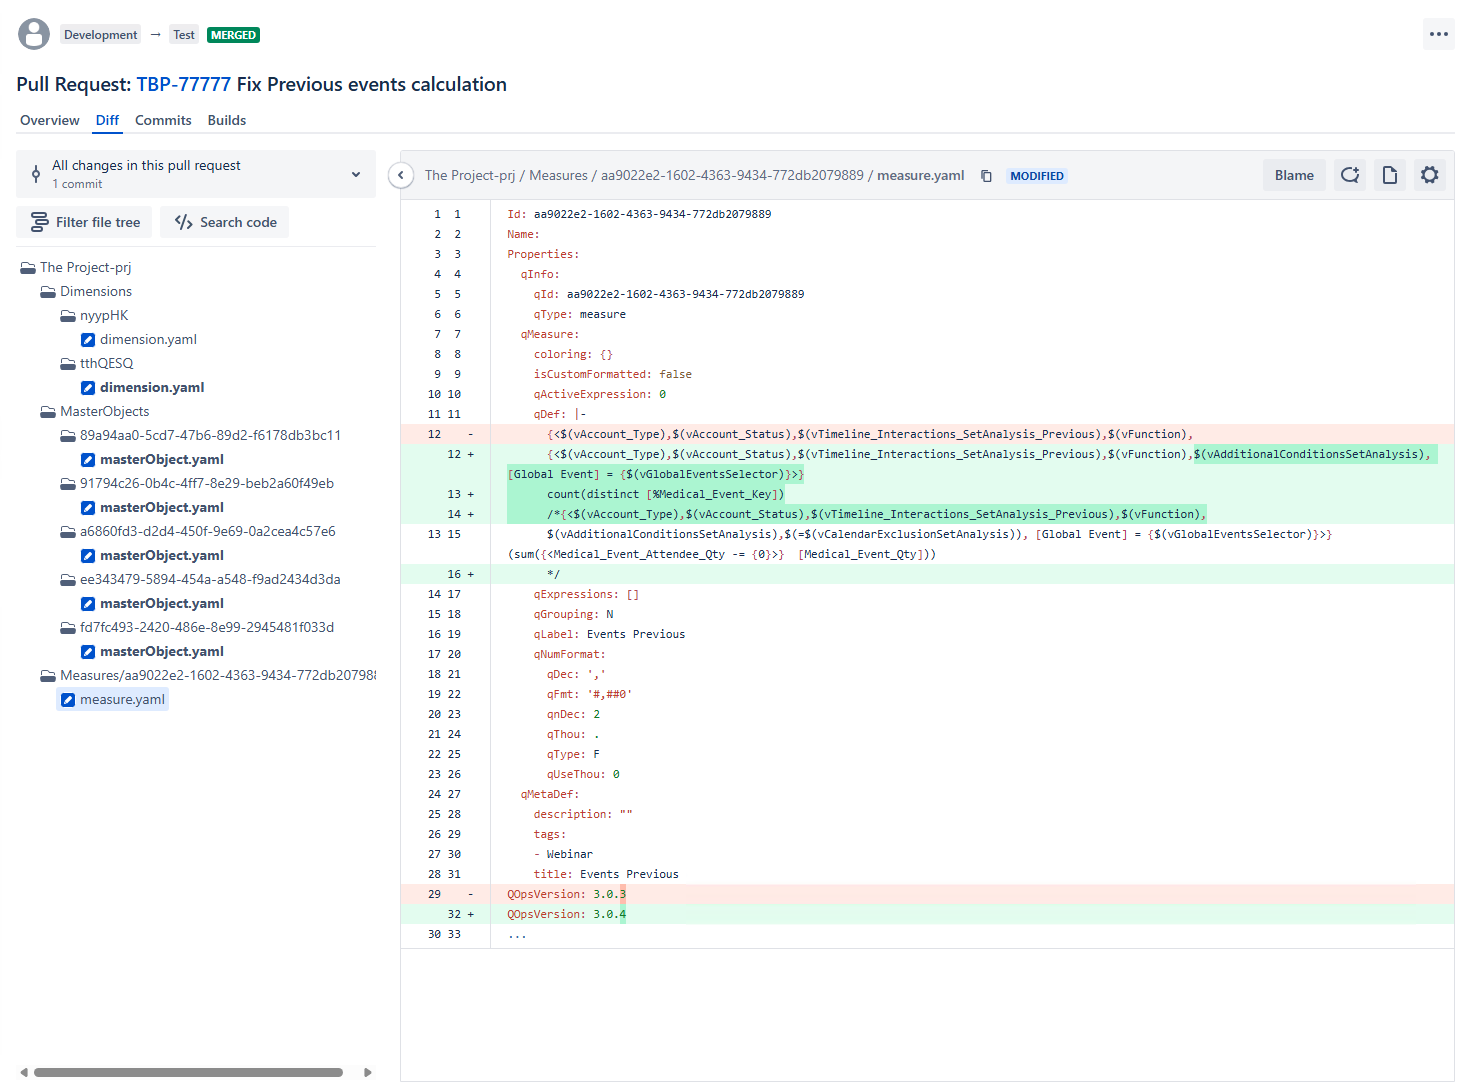Viewport: 1462px width, 1088px height.
Task: Click Measures in the file breadcrumb
Action: click(x=558, y=176)
